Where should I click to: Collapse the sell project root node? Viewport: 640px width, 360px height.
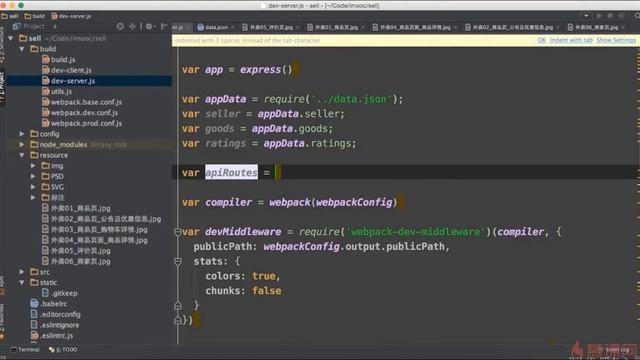[11, 38]
